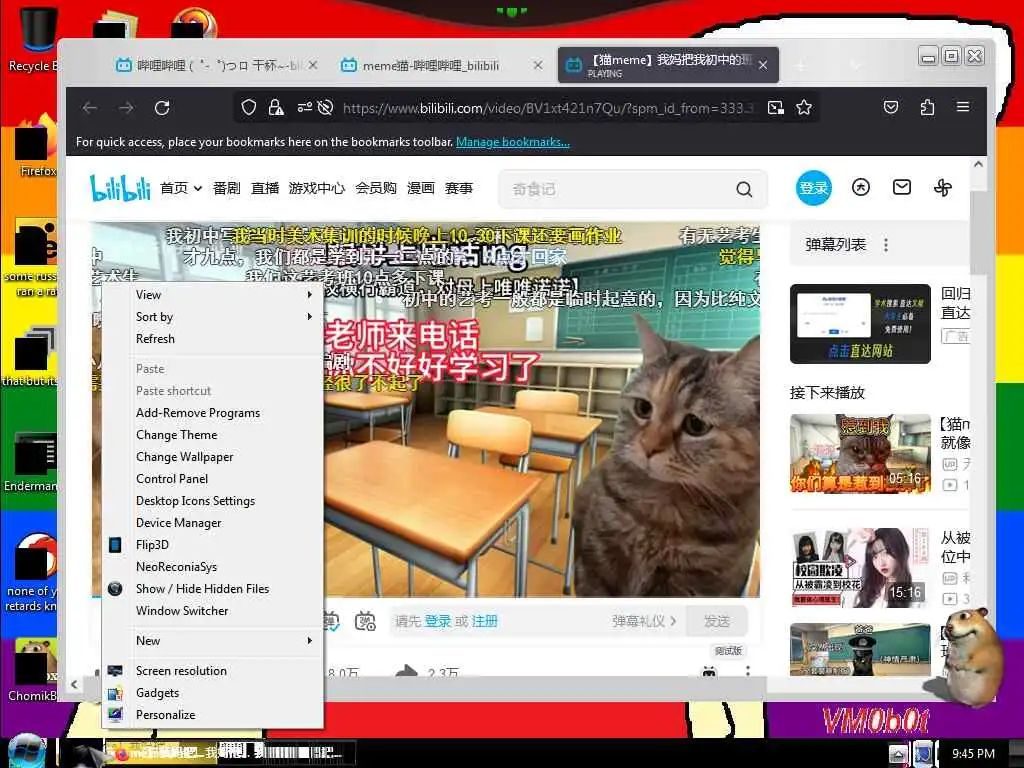Viewport: 1024px width, 768px height.
Task: Open Firefox desktop shortcut
Action: point(33,144)
